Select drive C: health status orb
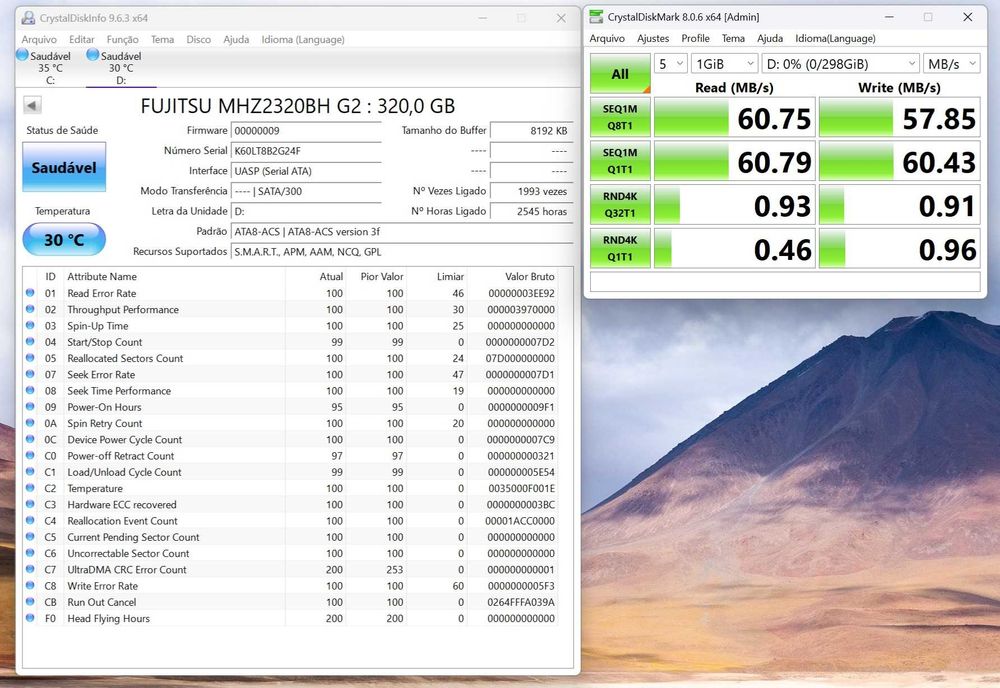Viewport: 1000px width, 688px height. coord(22,55)
